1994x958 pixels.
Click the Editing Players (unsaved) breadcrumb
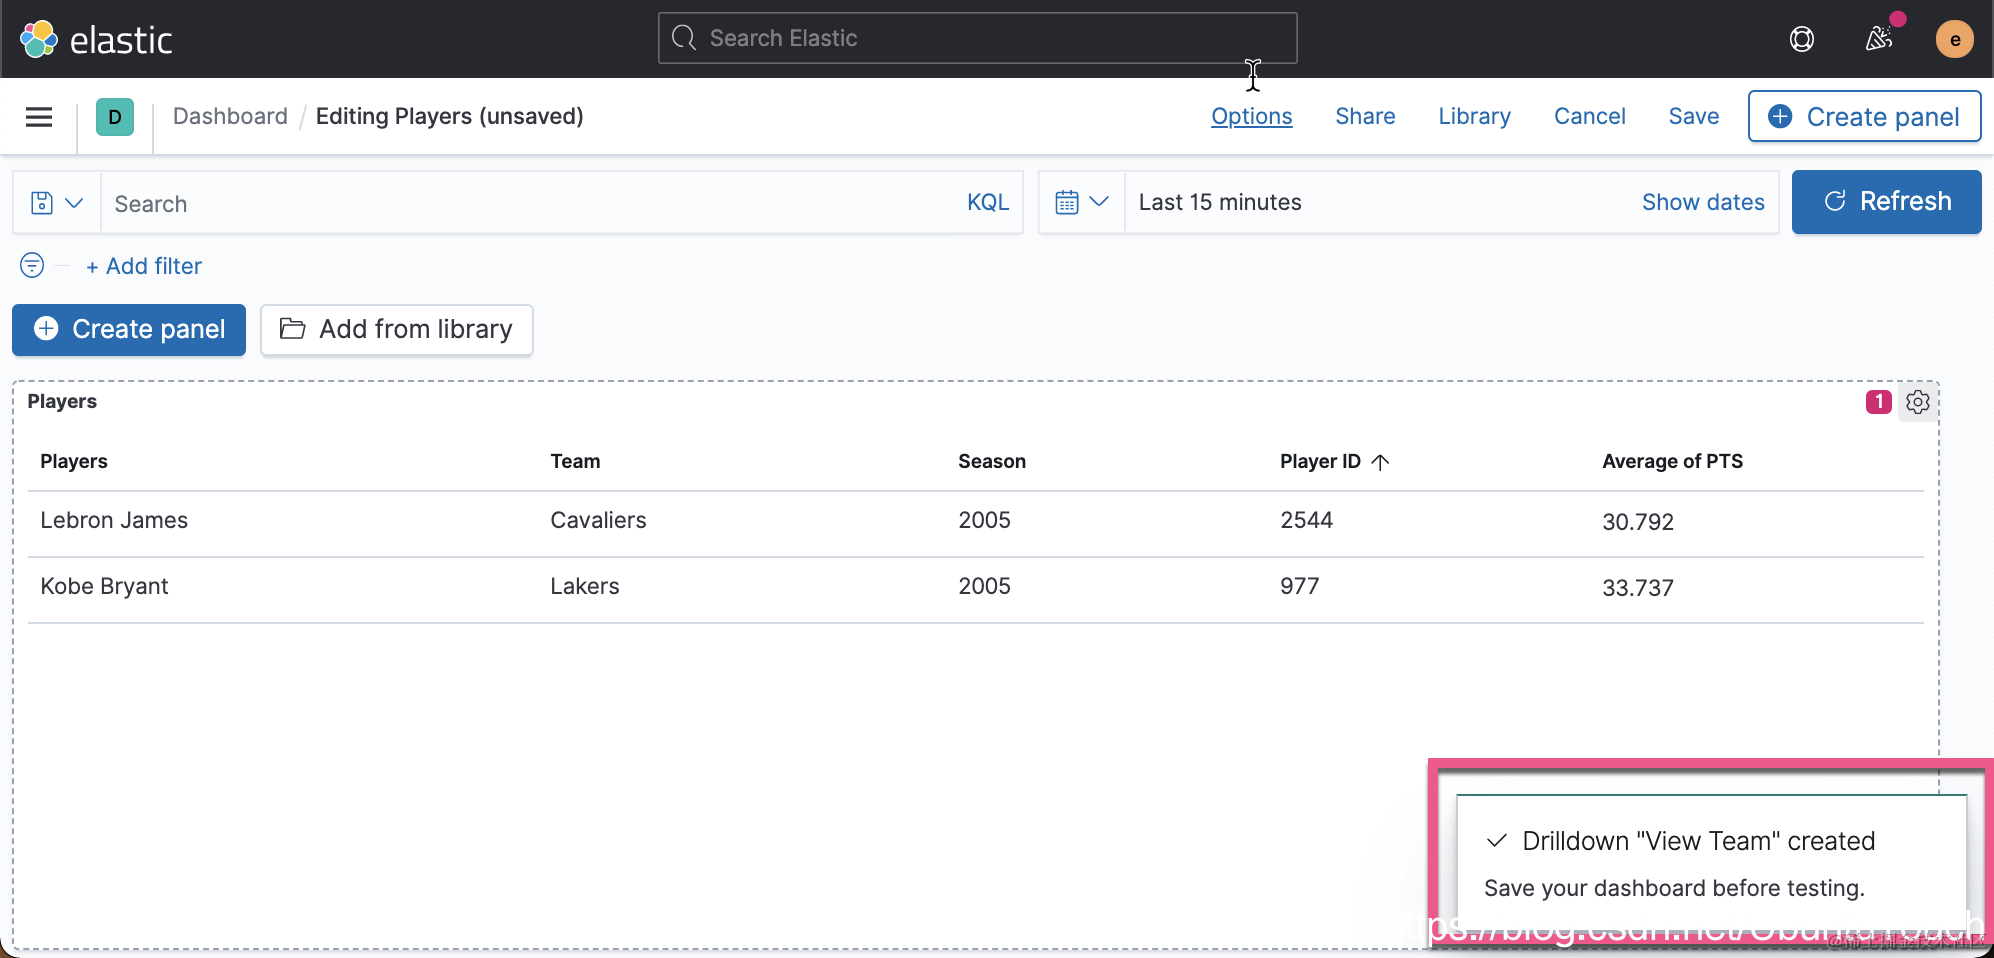(449, 116)
